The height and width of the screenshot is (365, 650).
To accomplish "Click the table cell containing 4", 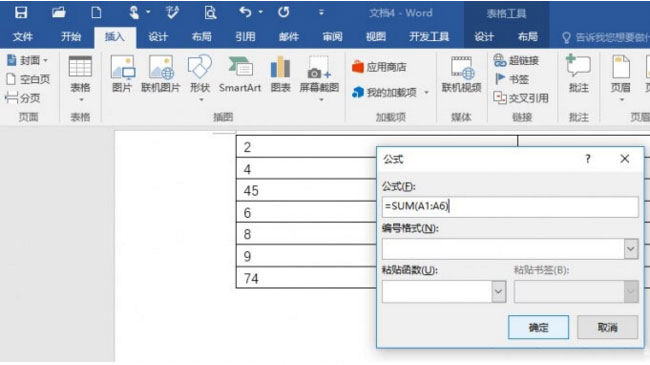I will point(306,168).
